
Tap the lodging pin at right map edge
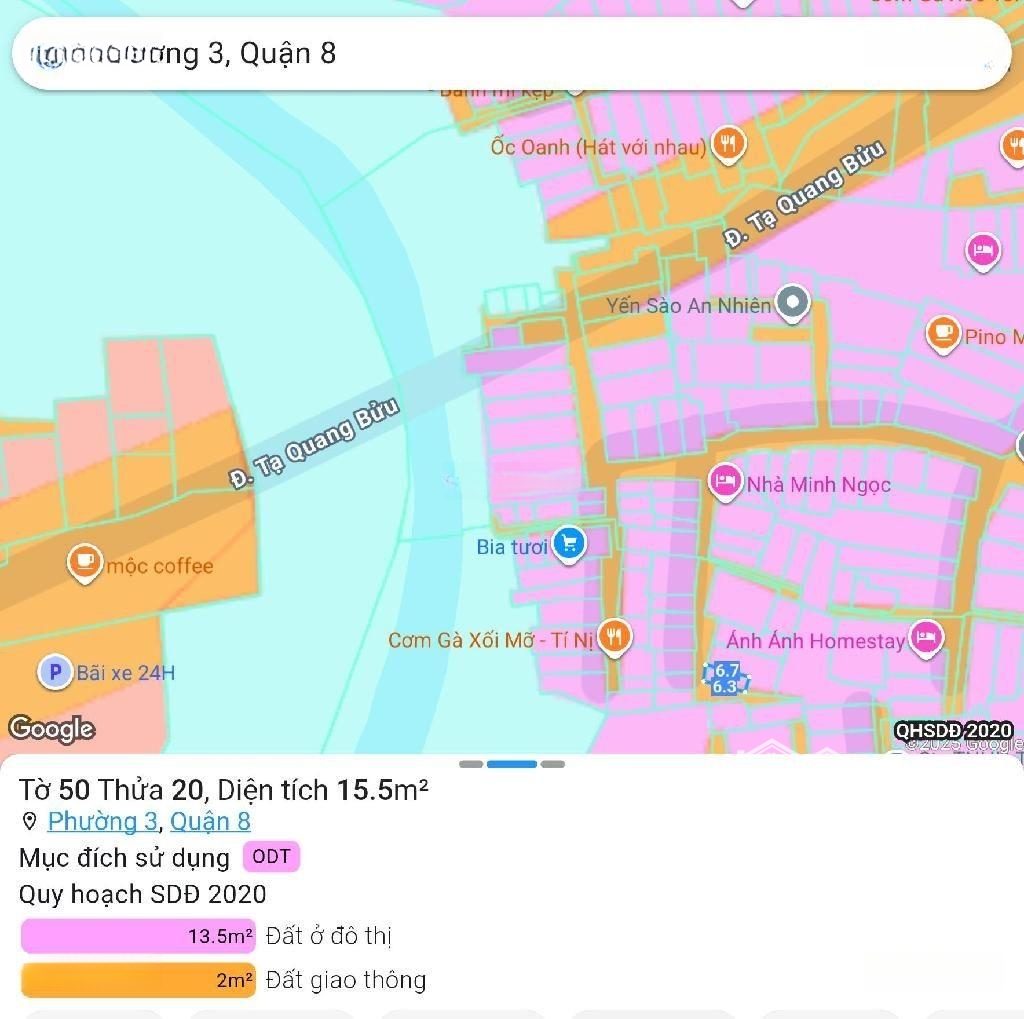[x=983, y=250]
